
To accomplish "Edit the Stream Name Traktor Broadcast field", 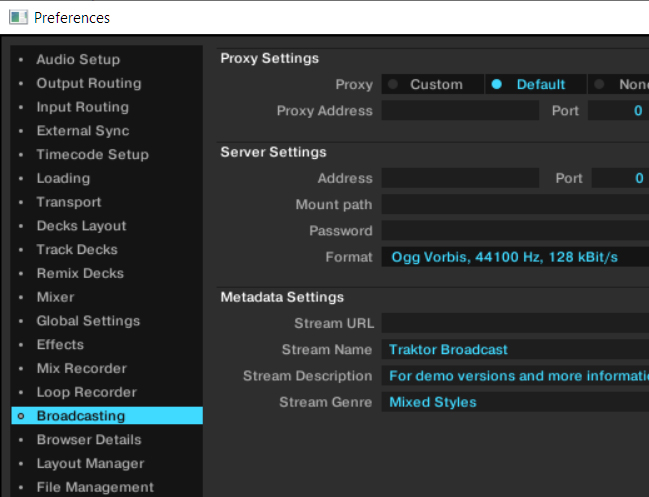I will point(513,350).
